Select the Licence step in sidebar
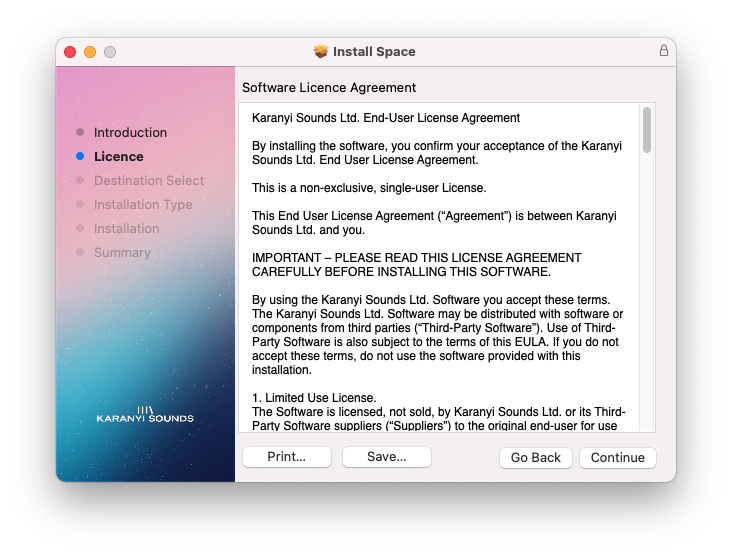 pos(119,156)
